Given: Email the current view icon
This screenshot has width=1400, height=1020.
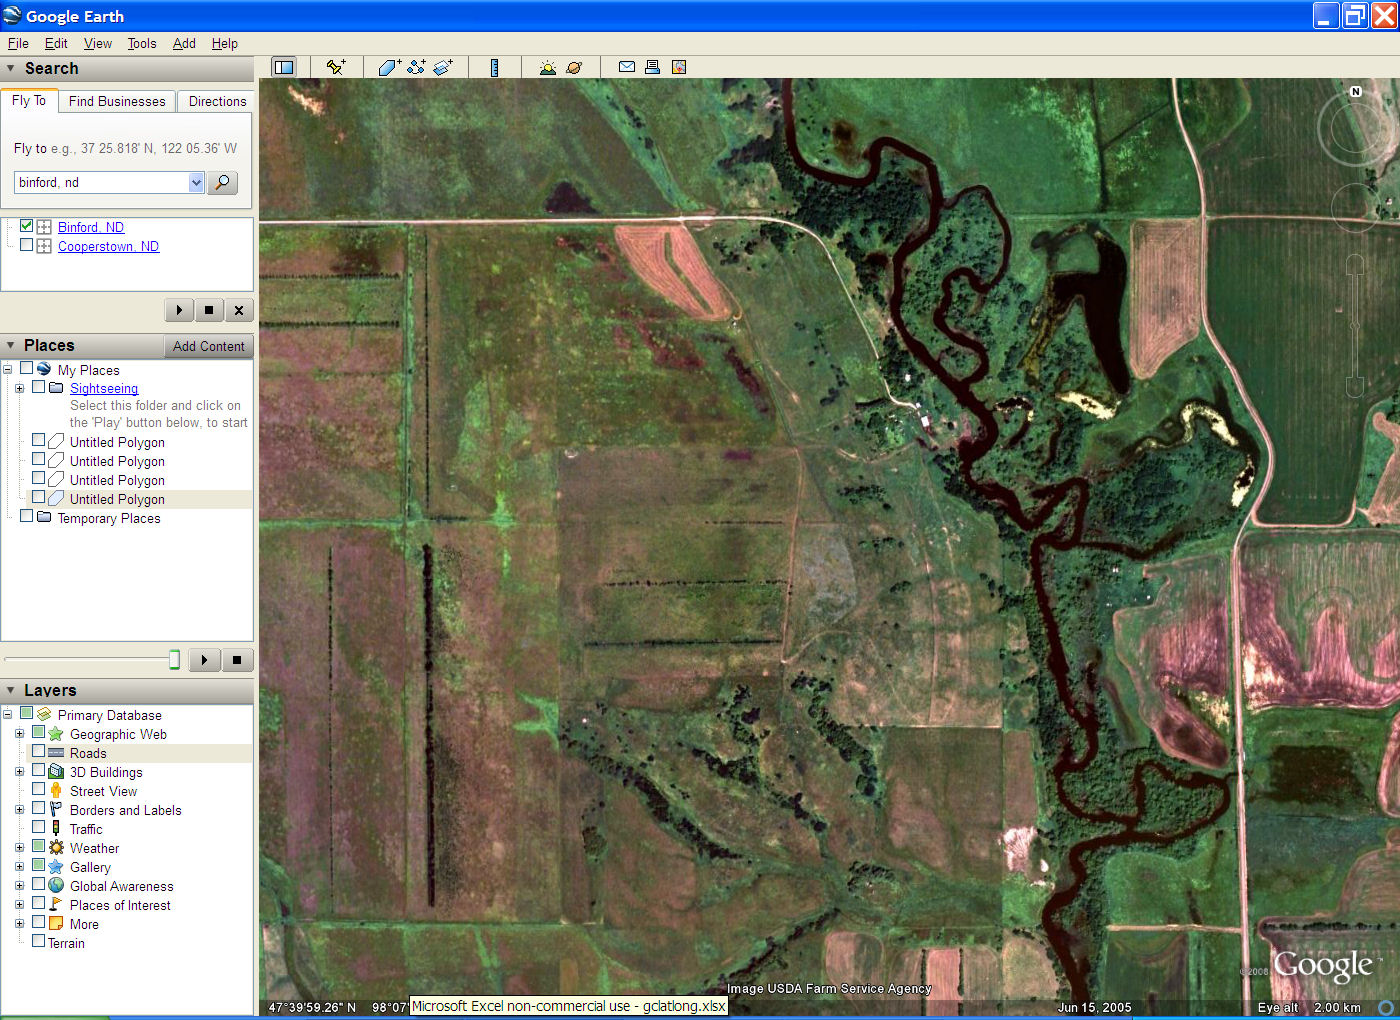Looking at the screenshot, I should click(x=627, y=67).
